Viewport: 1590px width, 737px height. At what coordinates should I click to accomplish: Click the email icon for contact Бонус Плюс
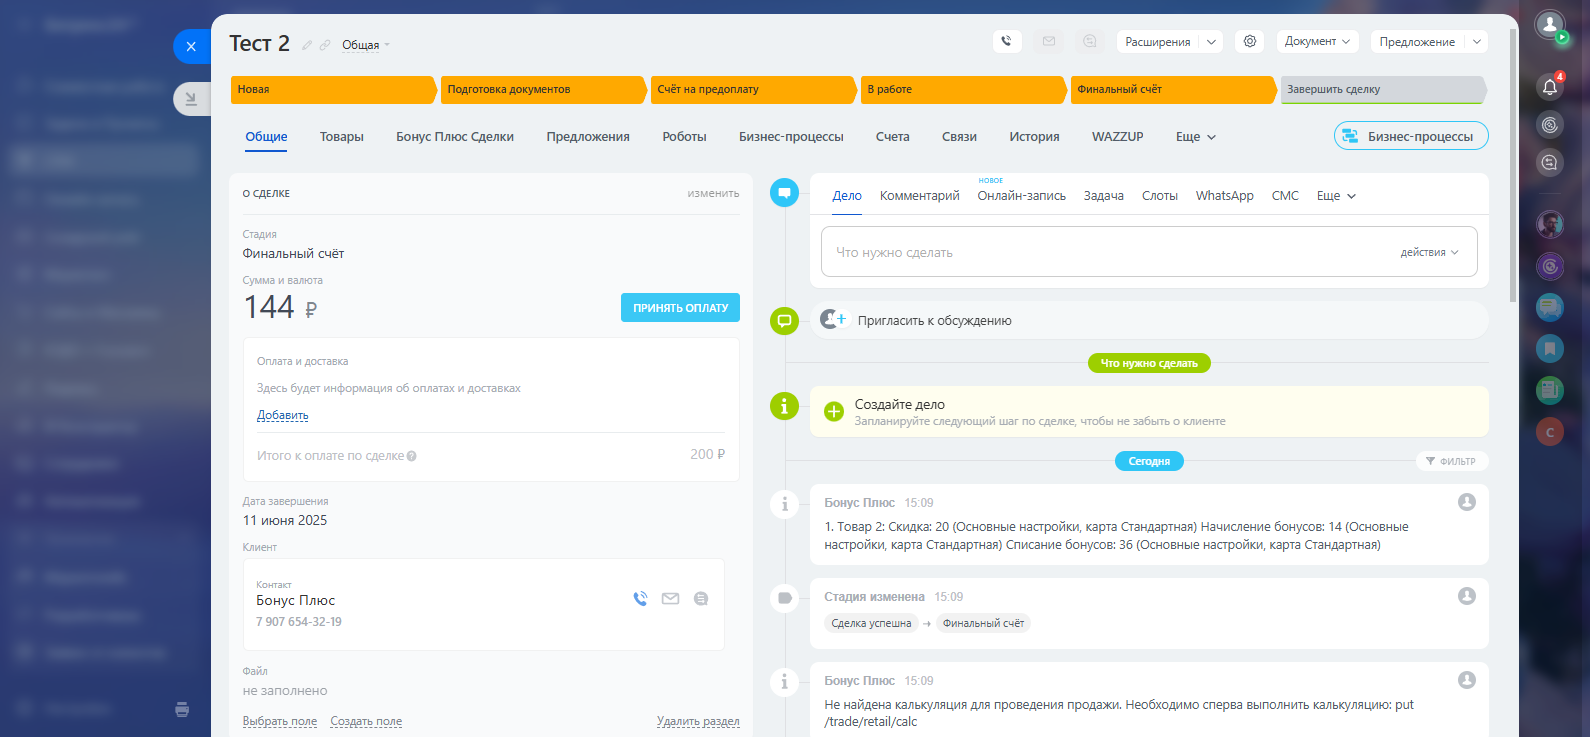[670, 599]
